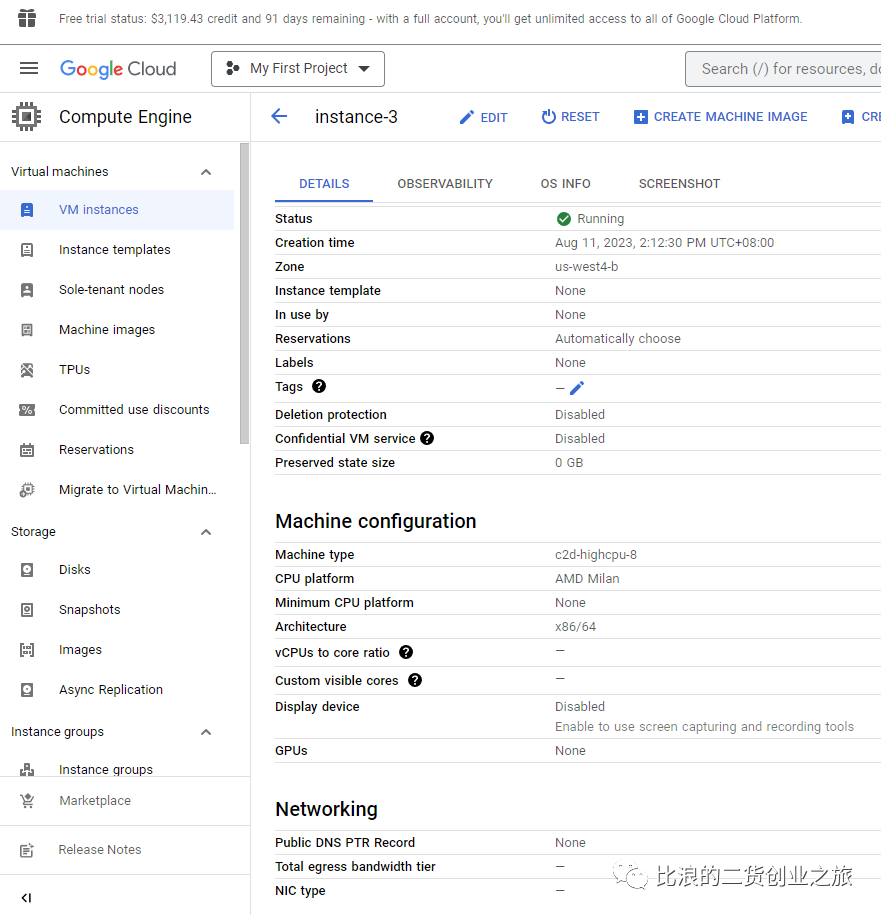Viewport: 881px width, 915px height.
Task: Click the Instance groups icon
Action: (x=27, y=770)
